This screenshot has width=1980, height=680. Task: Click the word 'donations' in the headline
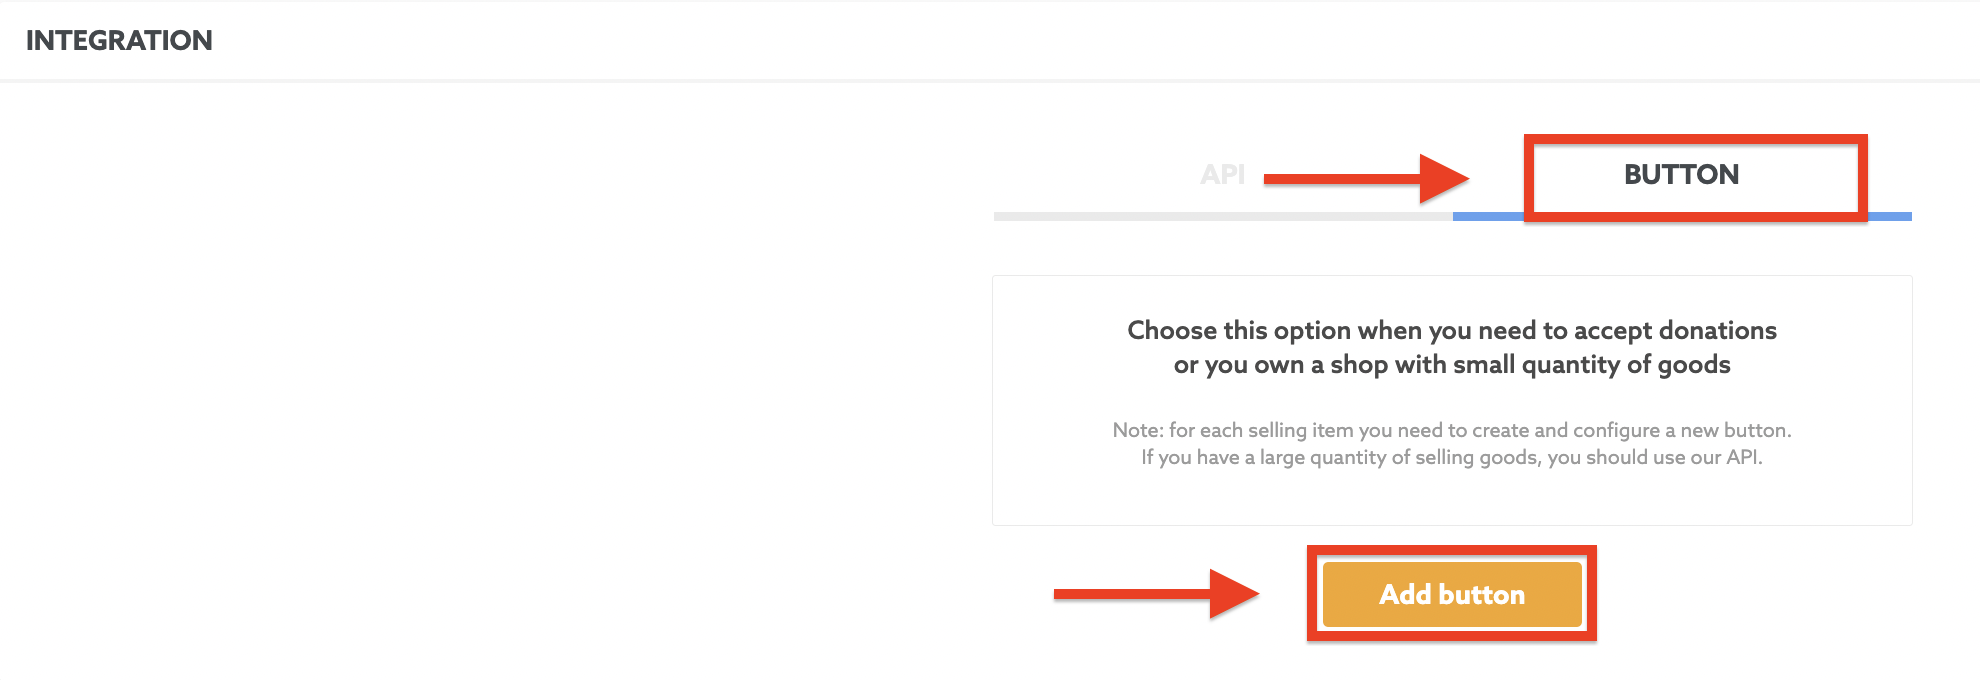coord(1717,330)
